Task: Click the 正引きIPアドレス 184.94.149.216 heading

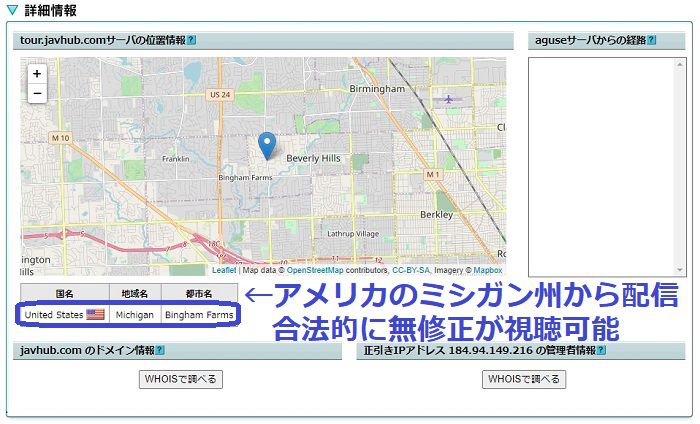Action: (x=480, y=350)
